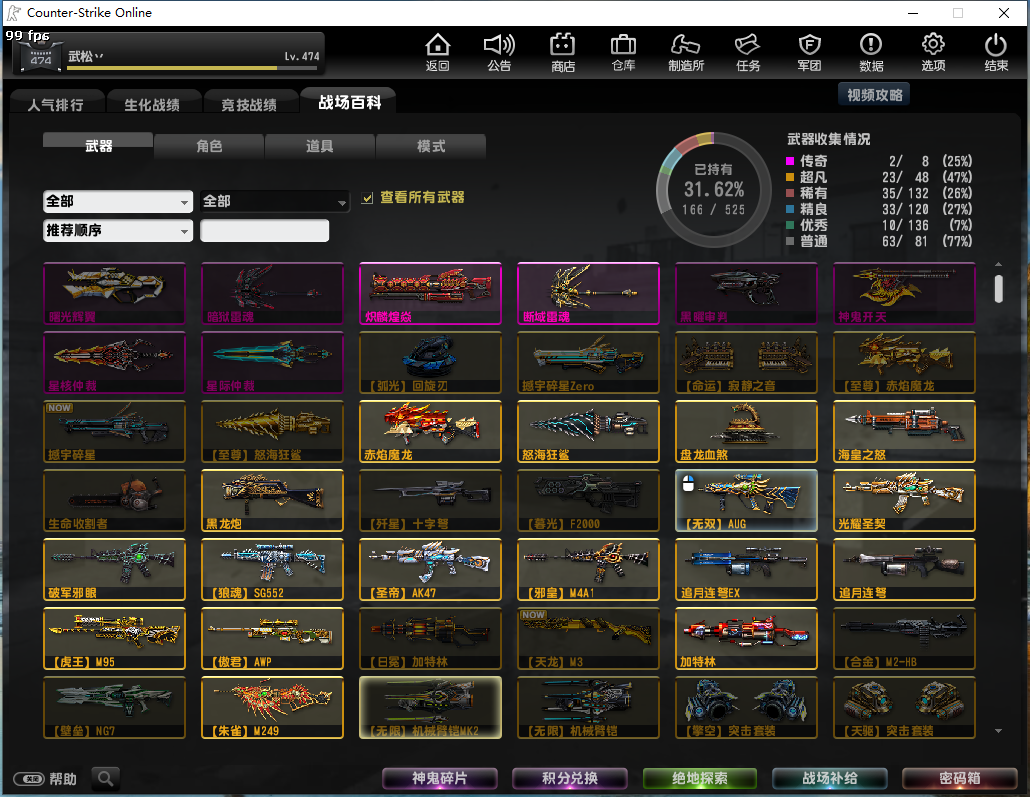
Task: Switch to the 竞技战绩 tab
Action: (x=249, y=104)
